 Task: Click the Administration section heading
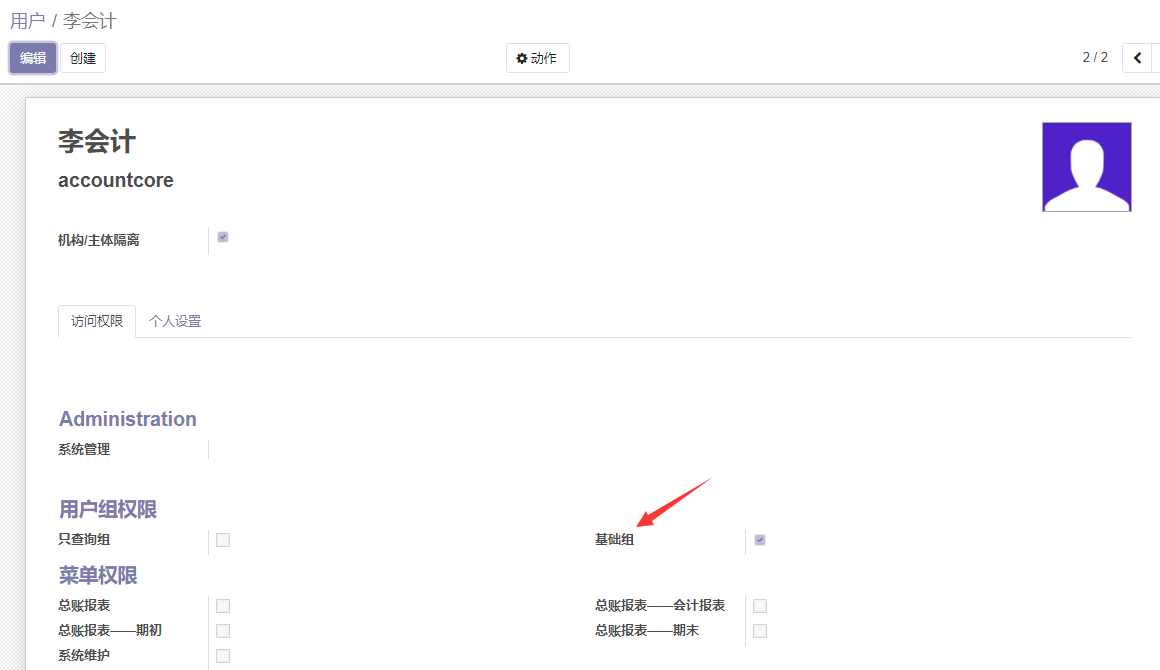[128, 419]
